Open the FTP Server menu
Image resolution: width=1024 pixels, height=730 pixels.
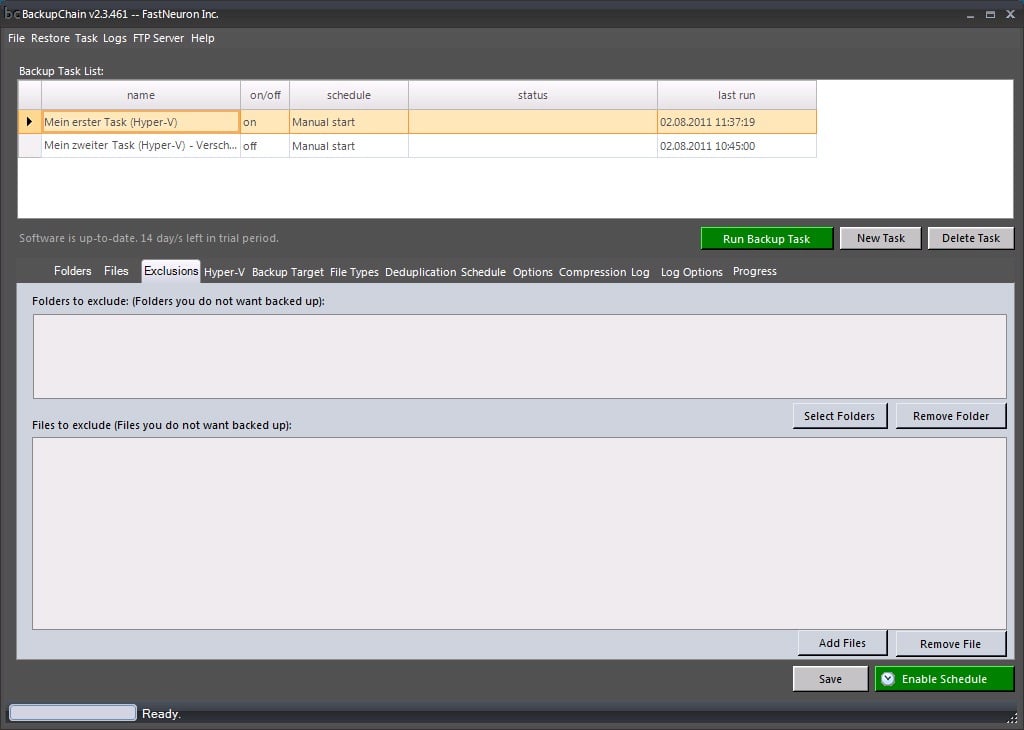(159, 38)
